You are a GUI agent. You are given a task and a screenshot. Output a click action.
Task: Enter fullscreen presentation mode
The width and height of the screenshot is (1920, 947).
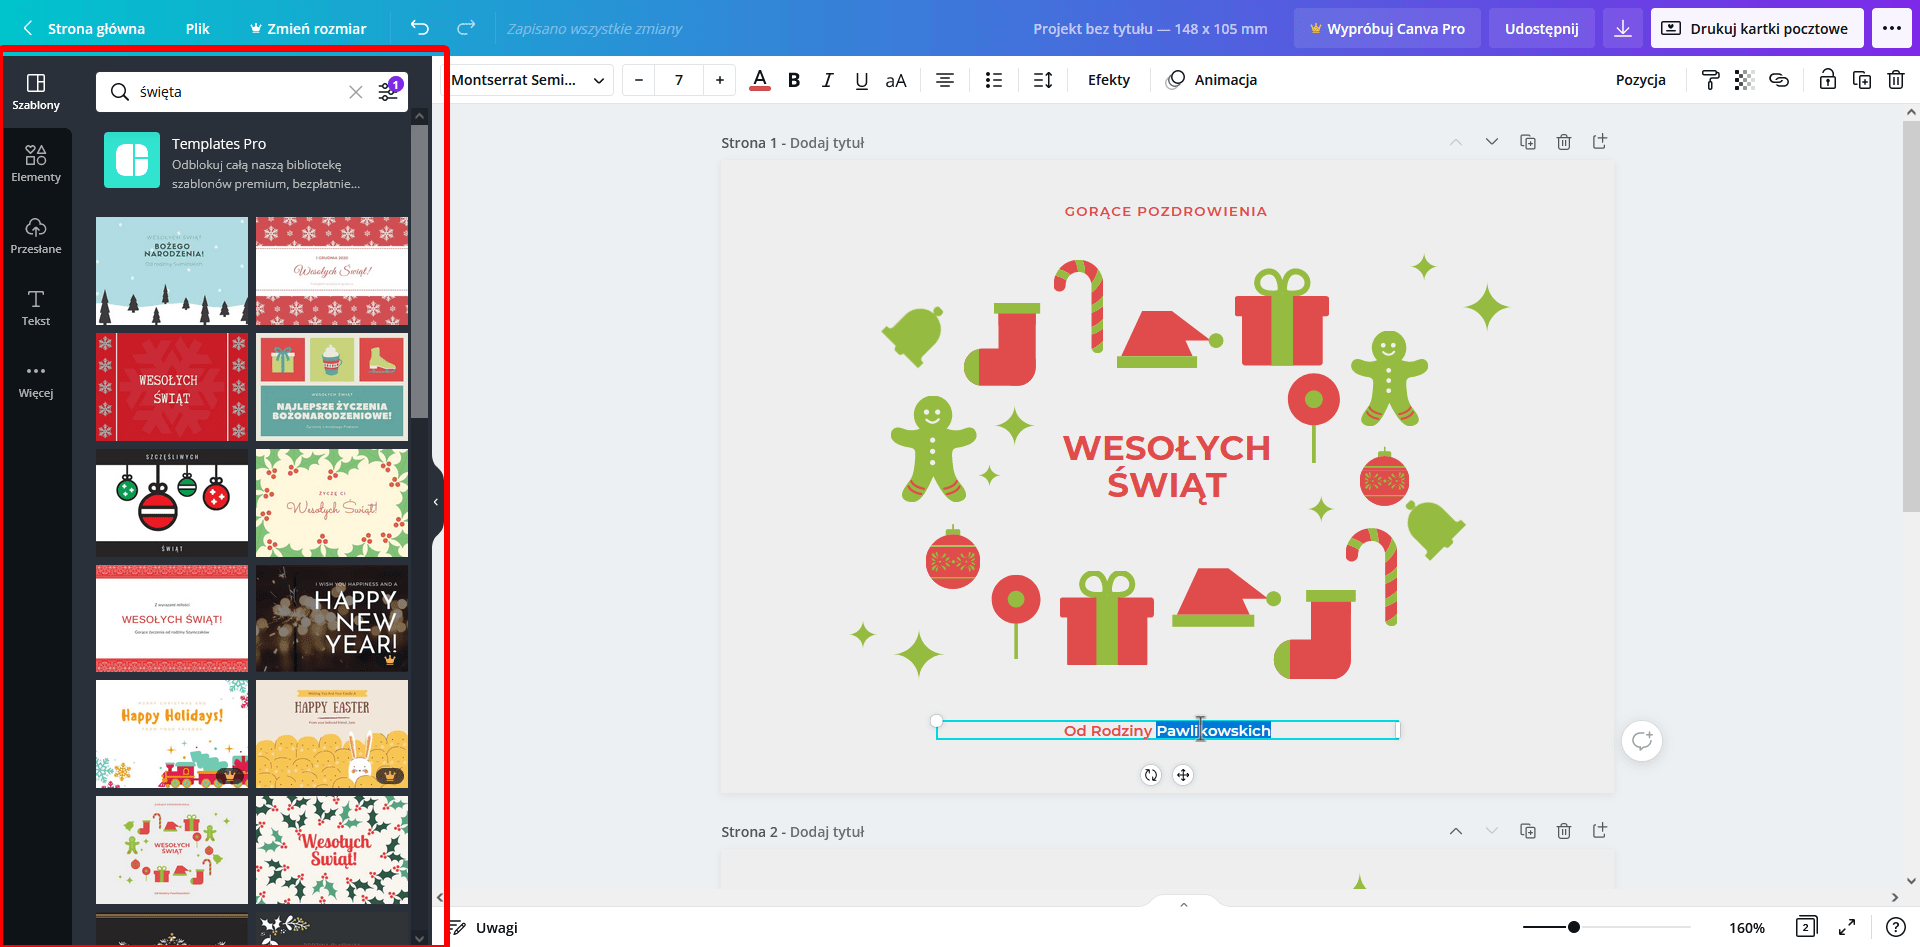coord(1847,927)
